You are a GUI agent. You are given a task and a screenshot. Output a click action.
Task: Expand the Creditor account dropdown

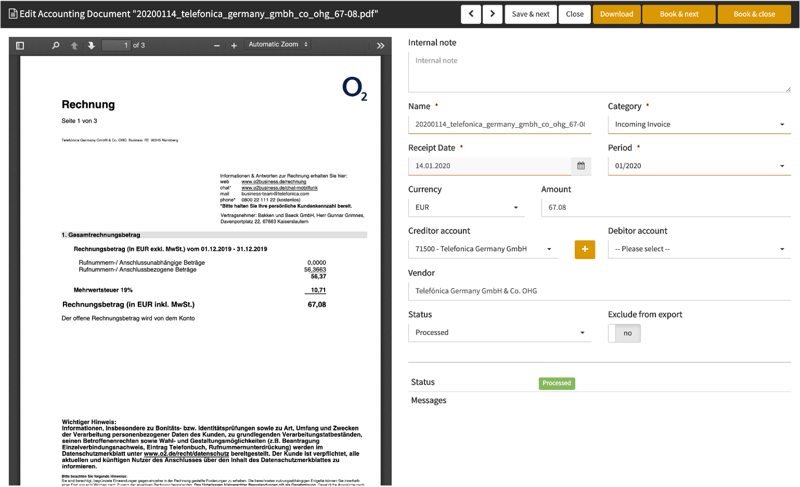point(483,249)
